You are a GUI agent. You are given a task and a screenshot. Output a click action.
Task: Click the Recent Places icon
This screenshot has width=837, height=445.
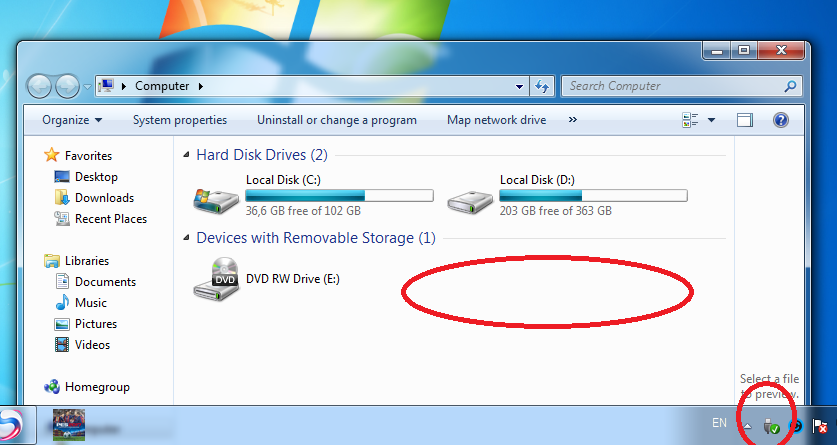[62, 218]
